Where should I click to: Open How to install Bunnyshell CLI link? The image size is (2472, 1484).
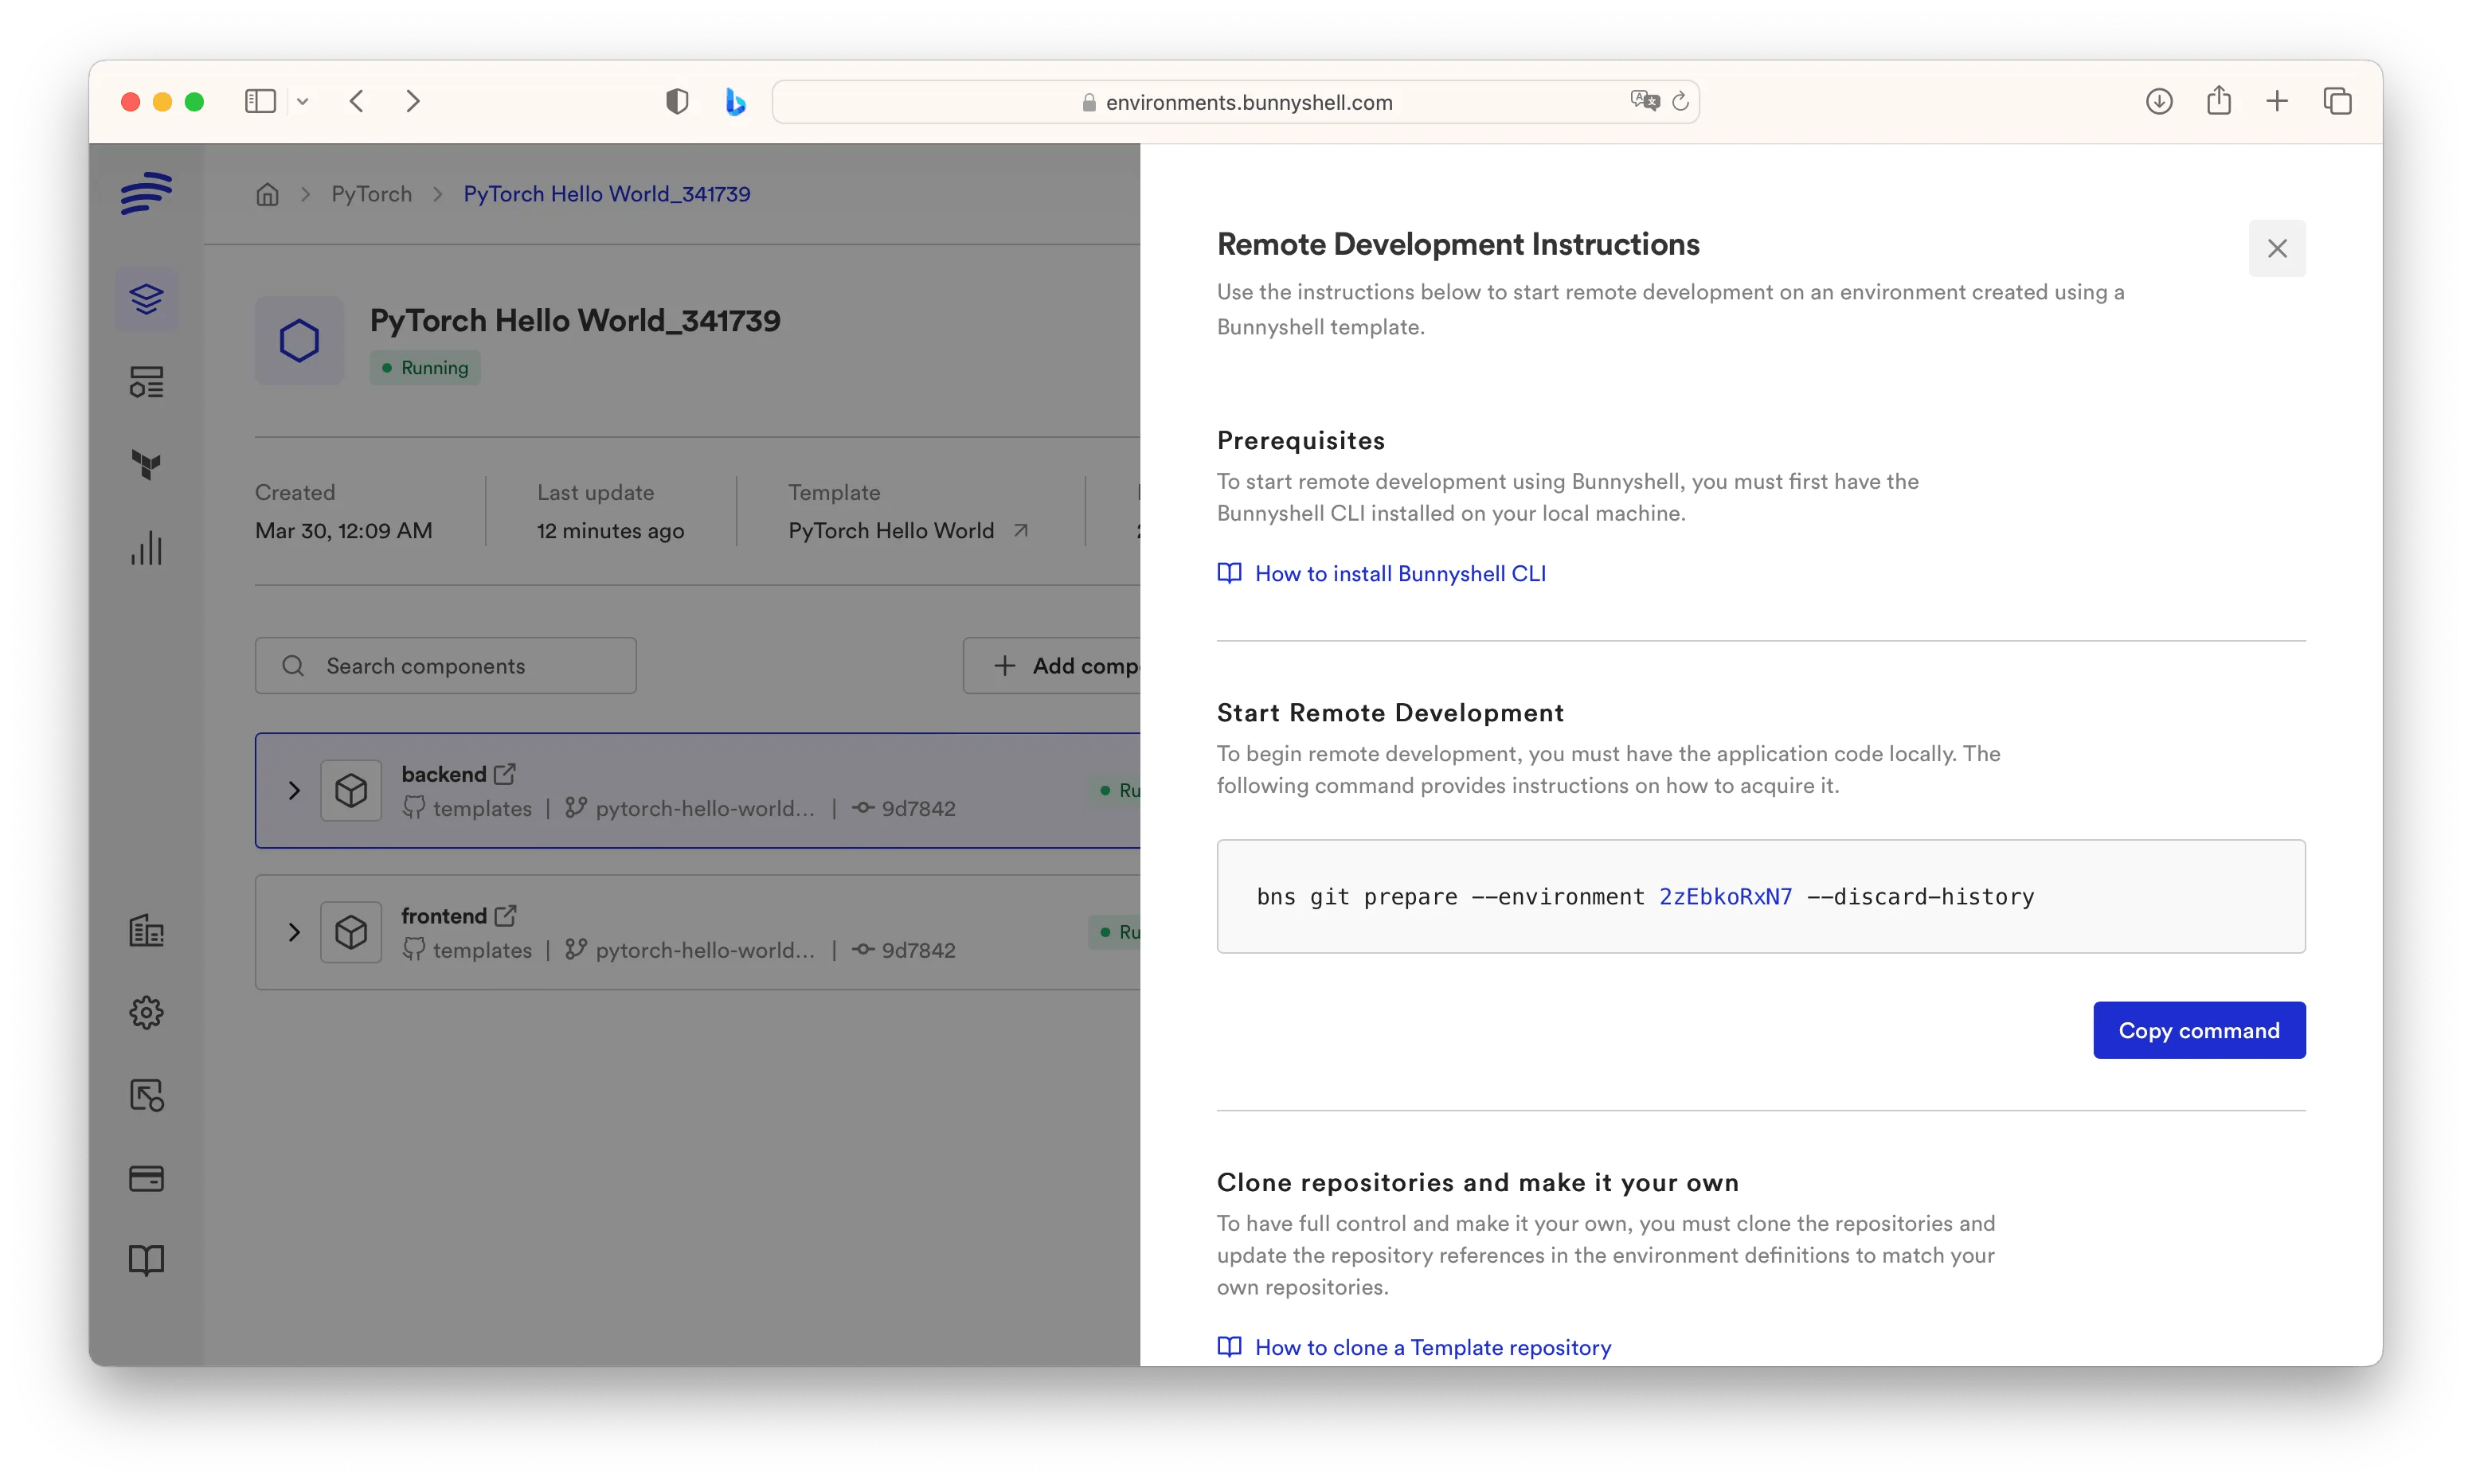(x=1399, y=574)
